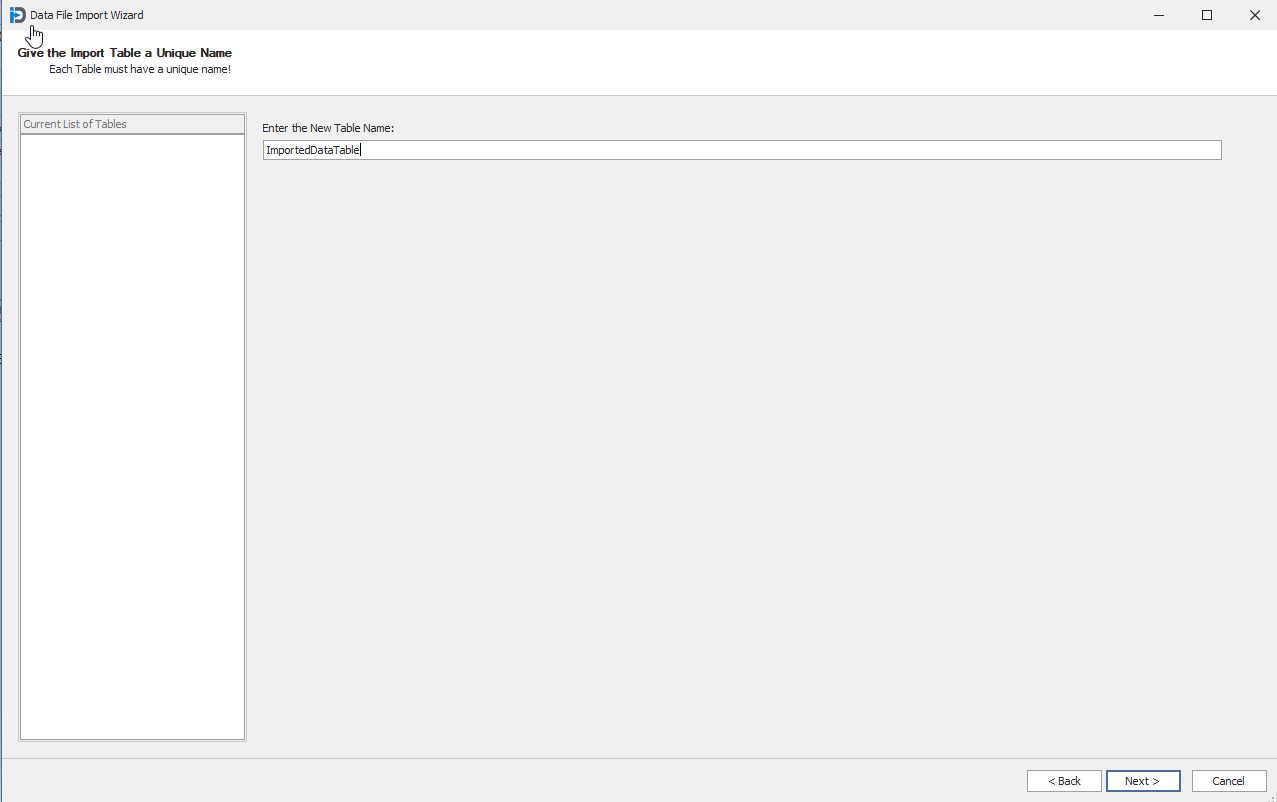Click the Current List of Tables header
Image resolution: width=1277 pixels, height=802 pixels.
coord(132,124)
